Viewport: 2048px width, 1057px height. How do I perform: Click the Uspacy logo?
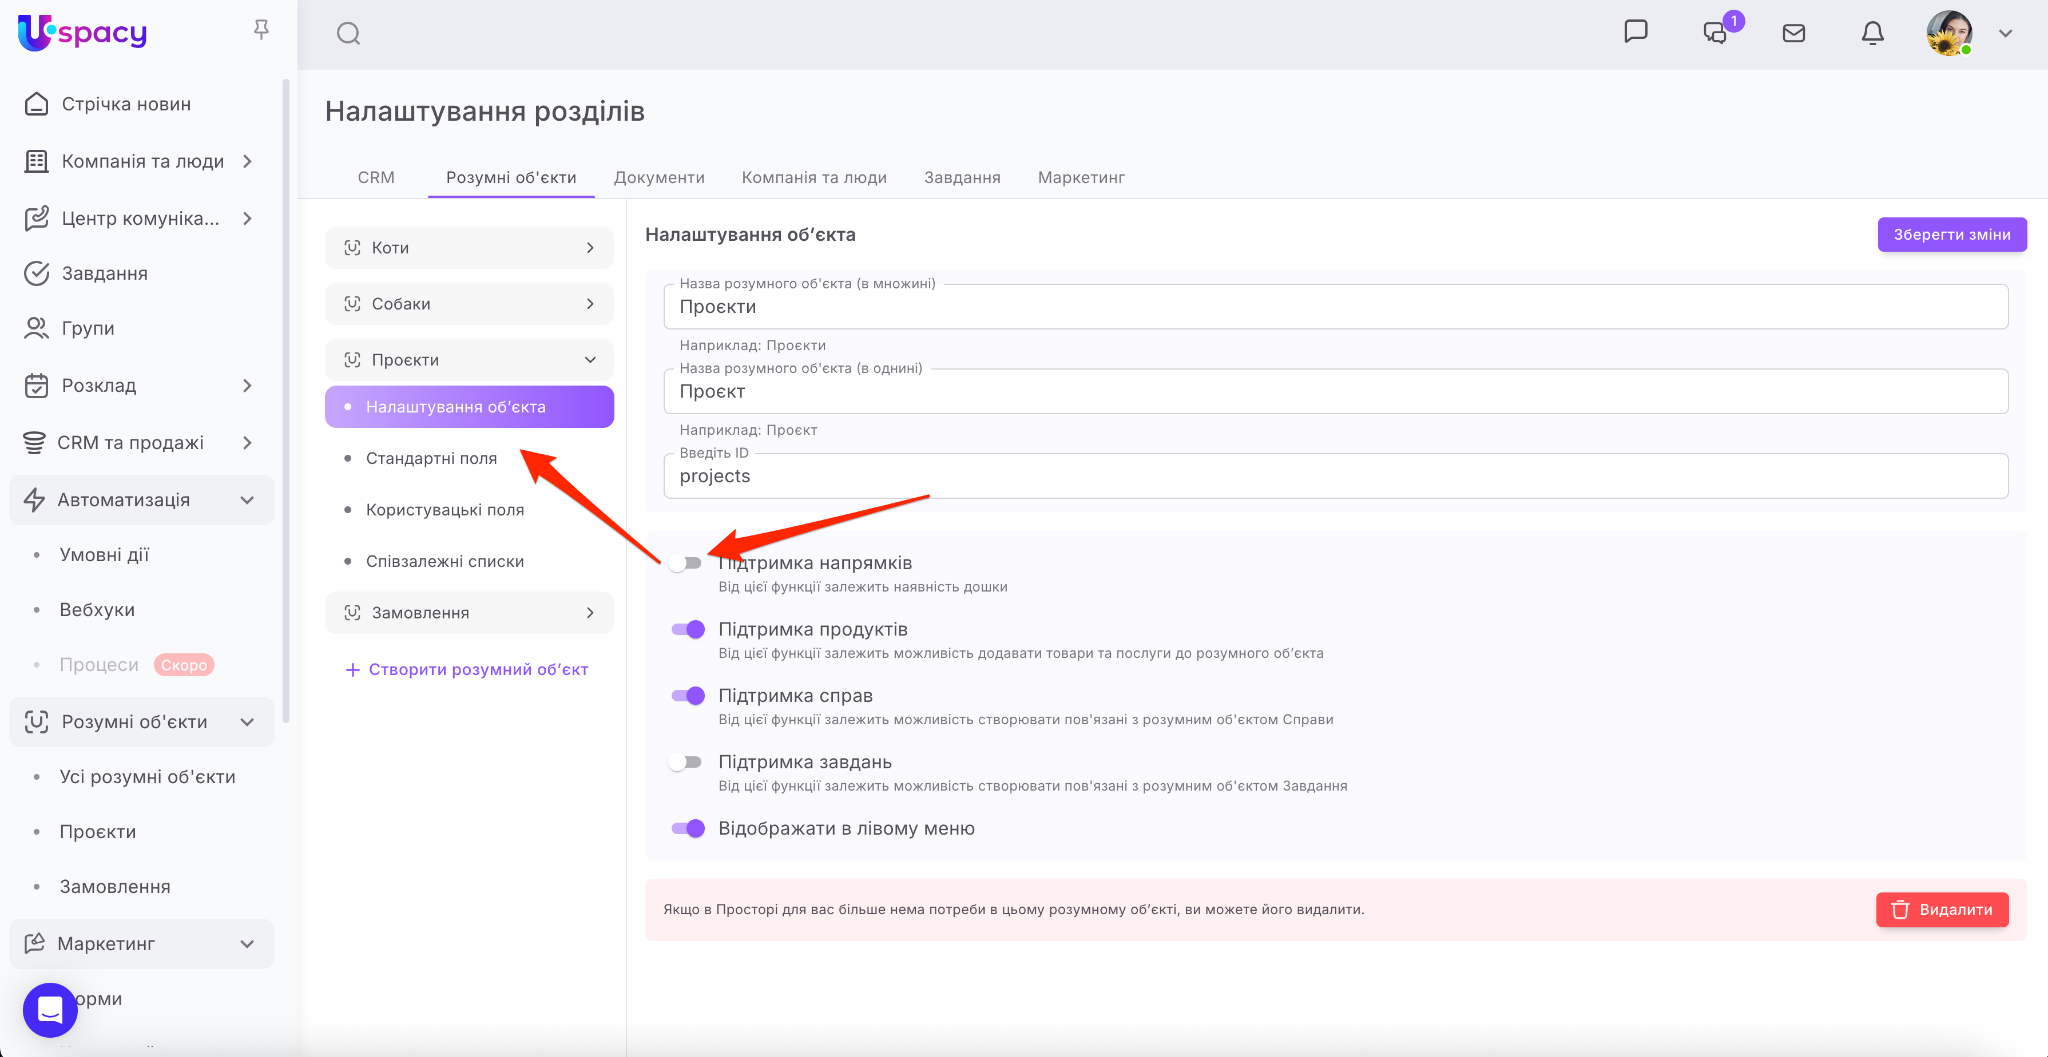point(83,33)
